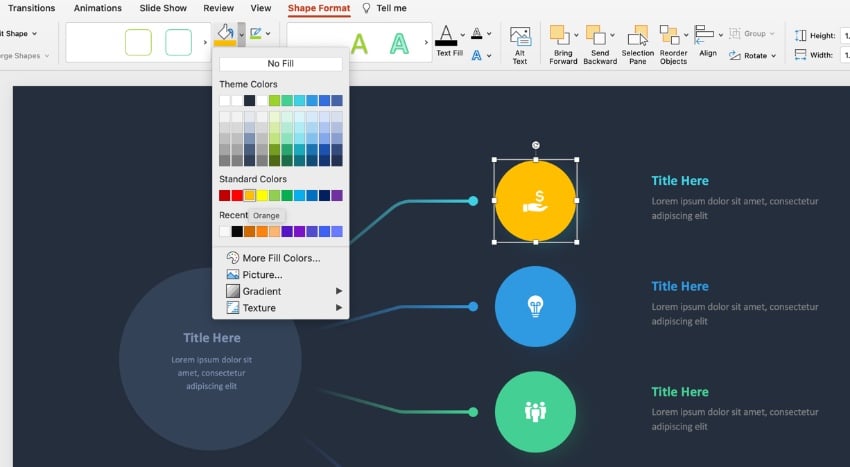Select the blue lightbulb circle shape
This screenshot has width=850, height=467.
tap(535, 306)
